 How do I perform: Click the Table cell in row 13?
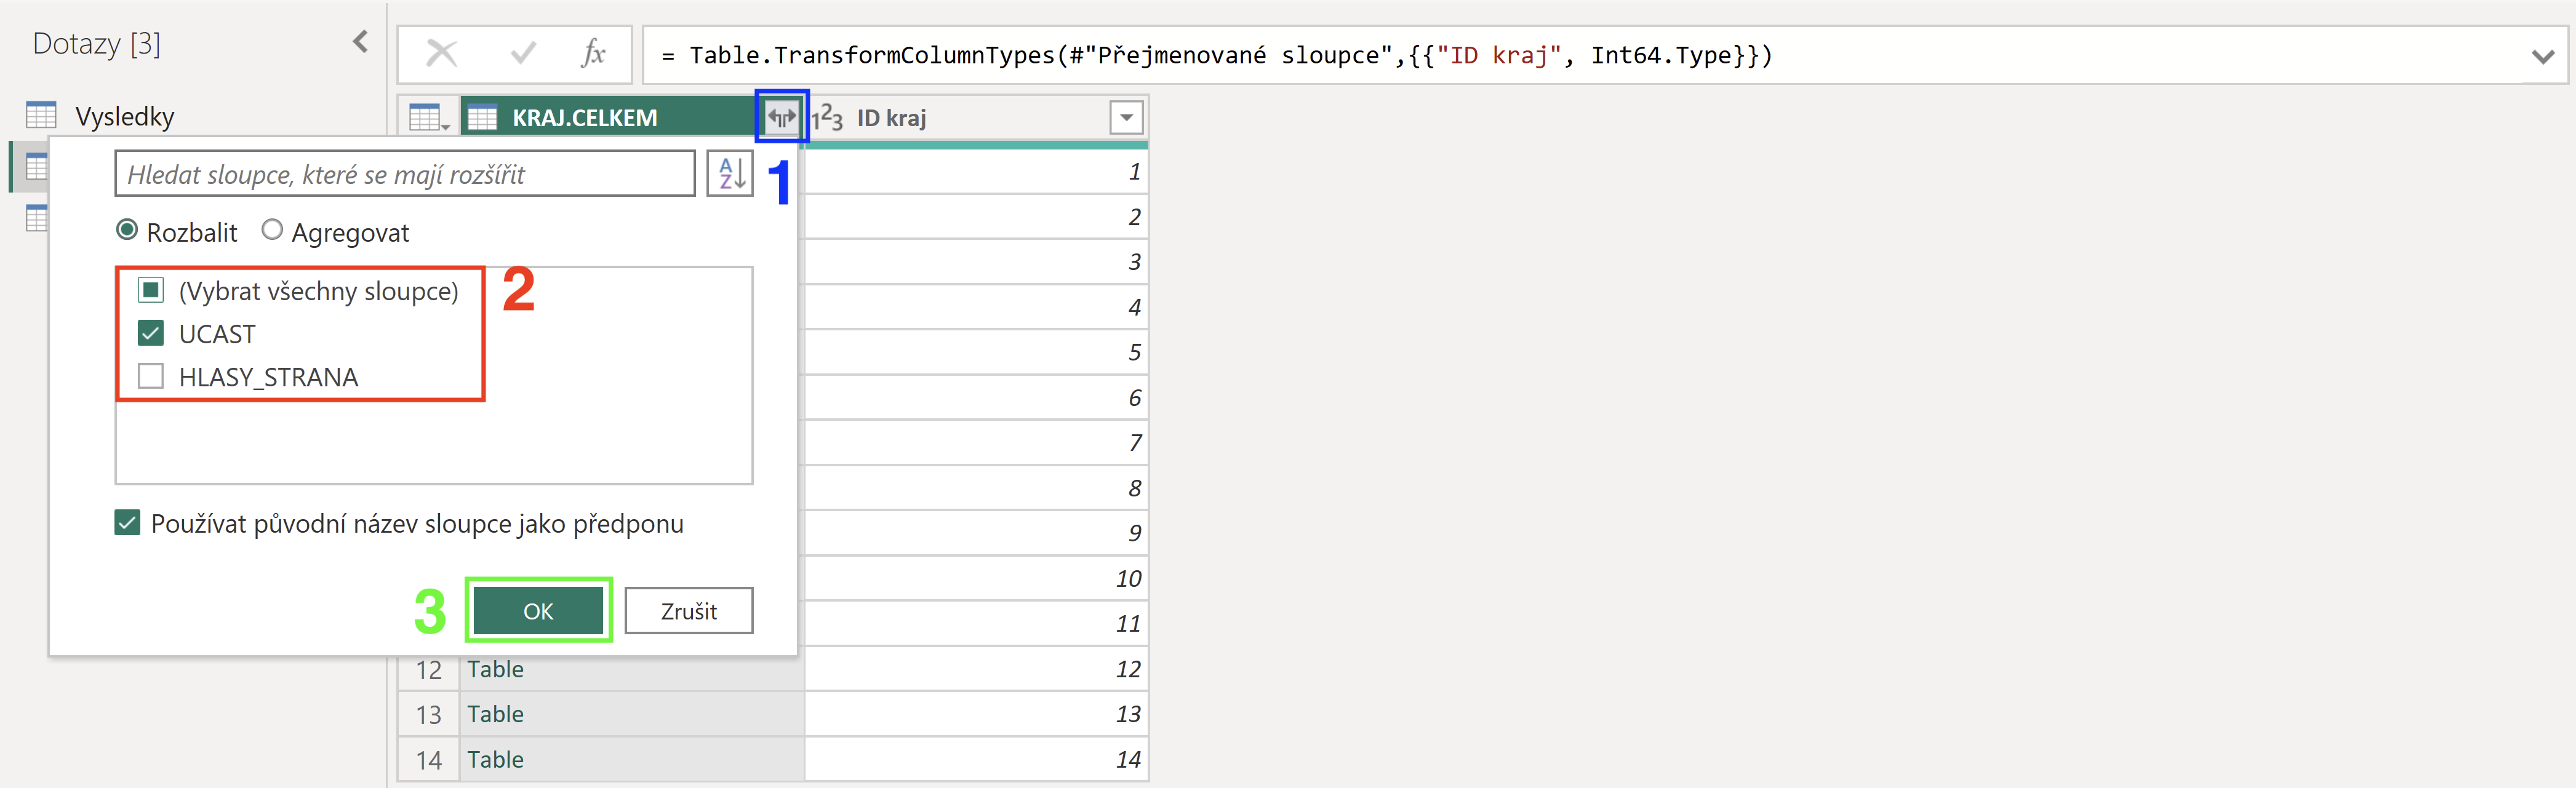(x=632, y=714)
